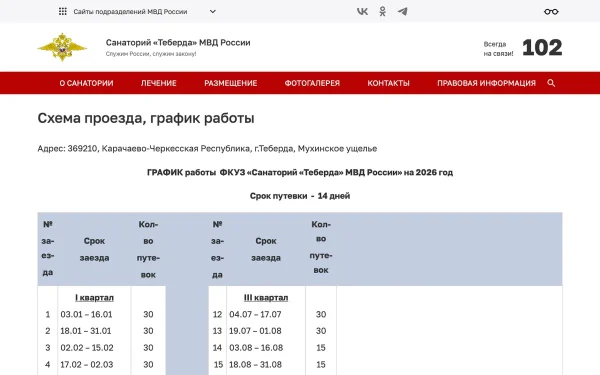Enable the visually impaired glasses icon
Viewport: 600px width, 375px height.
[x=551, y=12]
